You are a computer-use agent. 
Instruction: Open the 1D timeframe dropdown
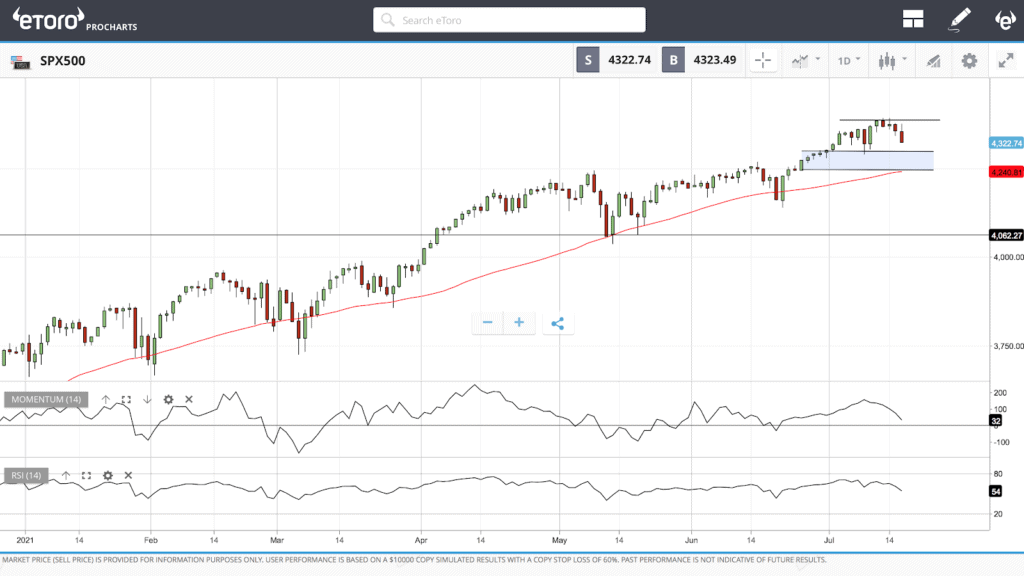tap(849, 60)
